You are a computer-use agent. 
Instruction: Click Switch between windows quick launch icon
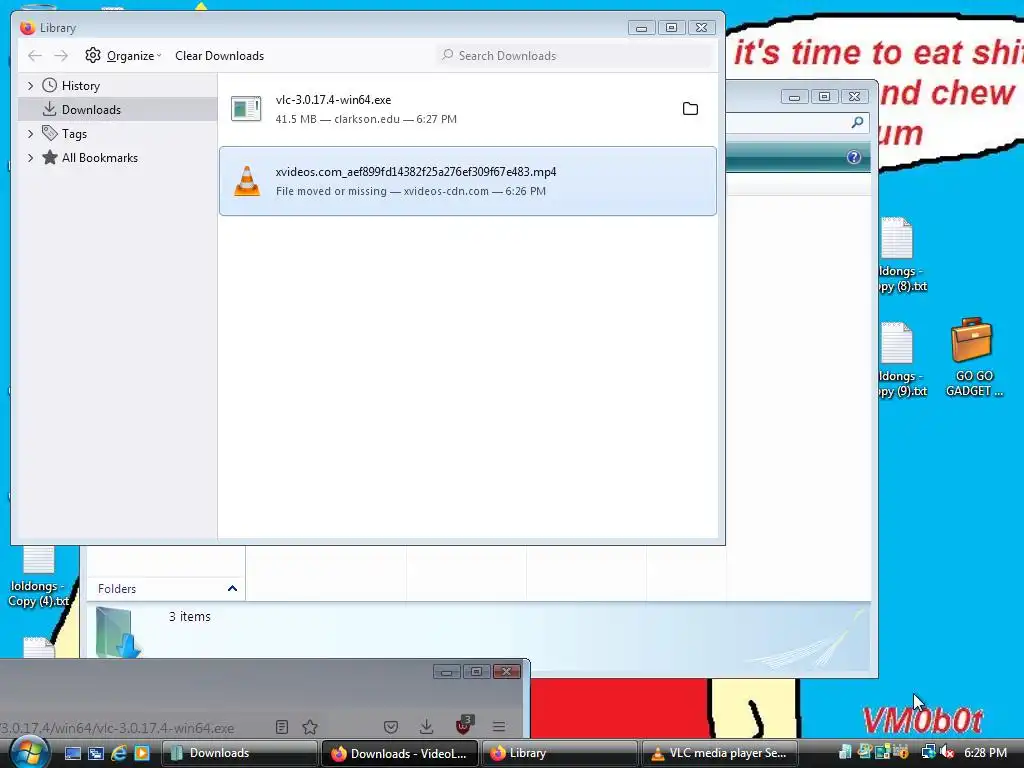pos(95,753)
